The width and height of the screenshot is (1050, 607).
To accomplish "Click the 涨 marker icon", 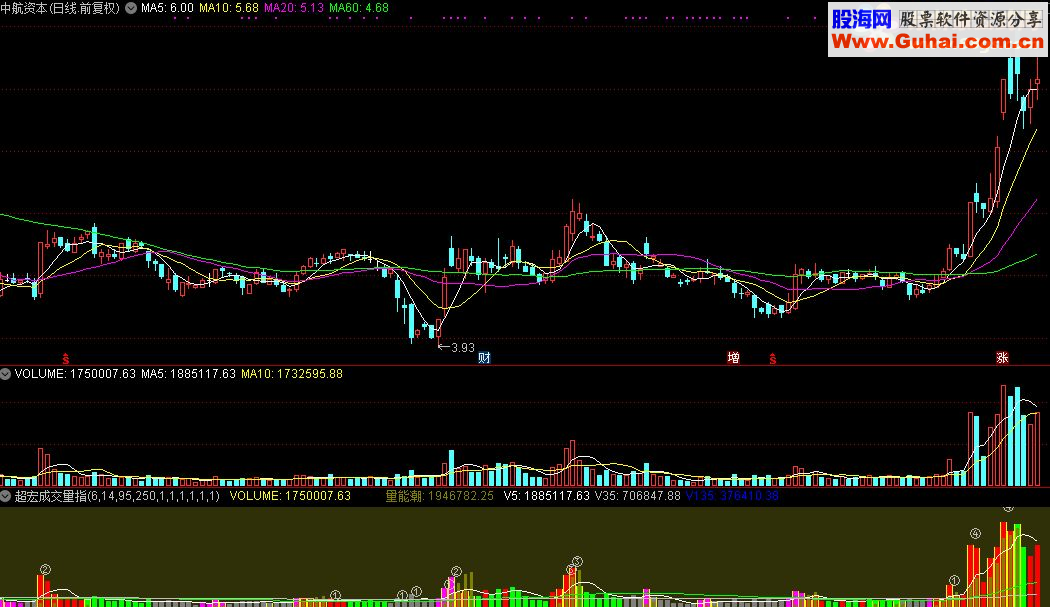I will pyautogui.click(x=1002, y=358).
